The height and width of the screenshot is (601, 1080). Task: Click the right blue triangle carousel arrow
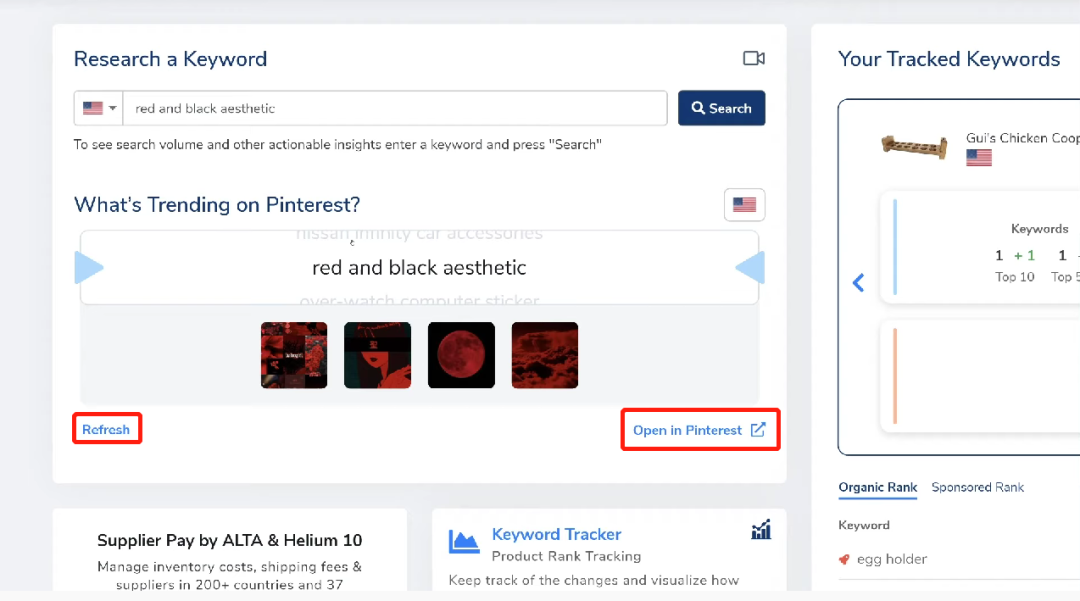750,268
